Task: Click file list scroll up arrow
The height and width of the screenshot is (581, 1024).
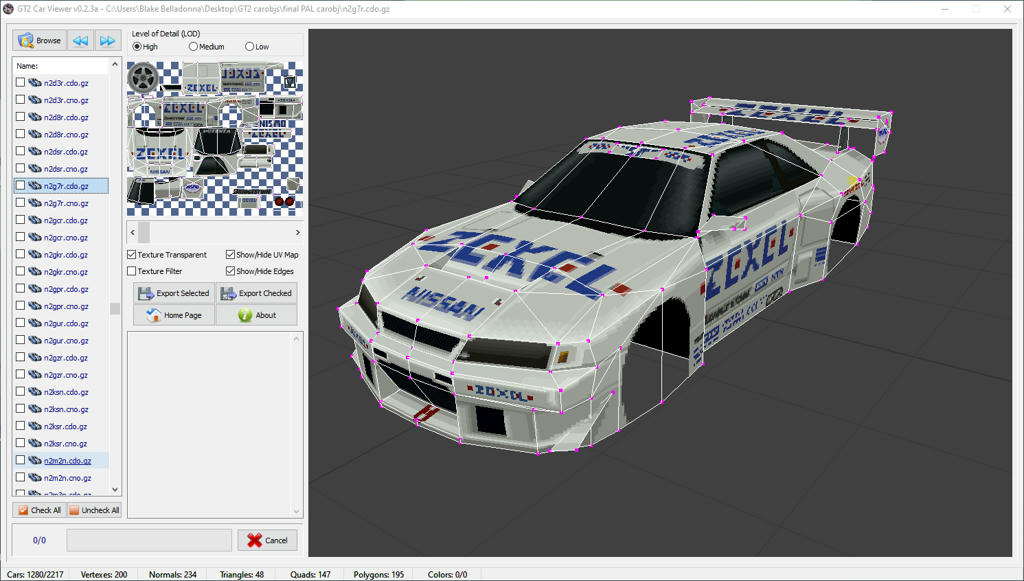Action: [x=115, y=64]
